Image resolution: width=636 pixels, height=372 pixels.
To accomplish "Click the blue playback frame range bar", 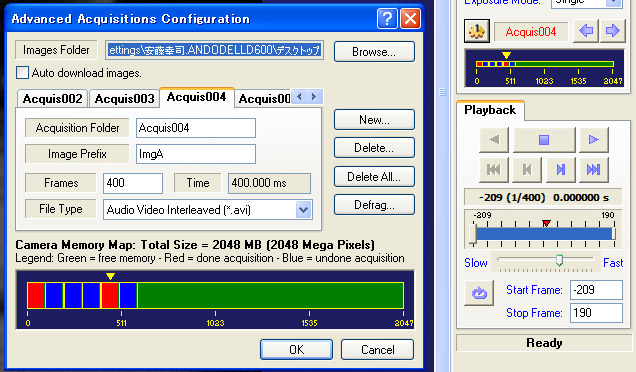I will (544, 234).
